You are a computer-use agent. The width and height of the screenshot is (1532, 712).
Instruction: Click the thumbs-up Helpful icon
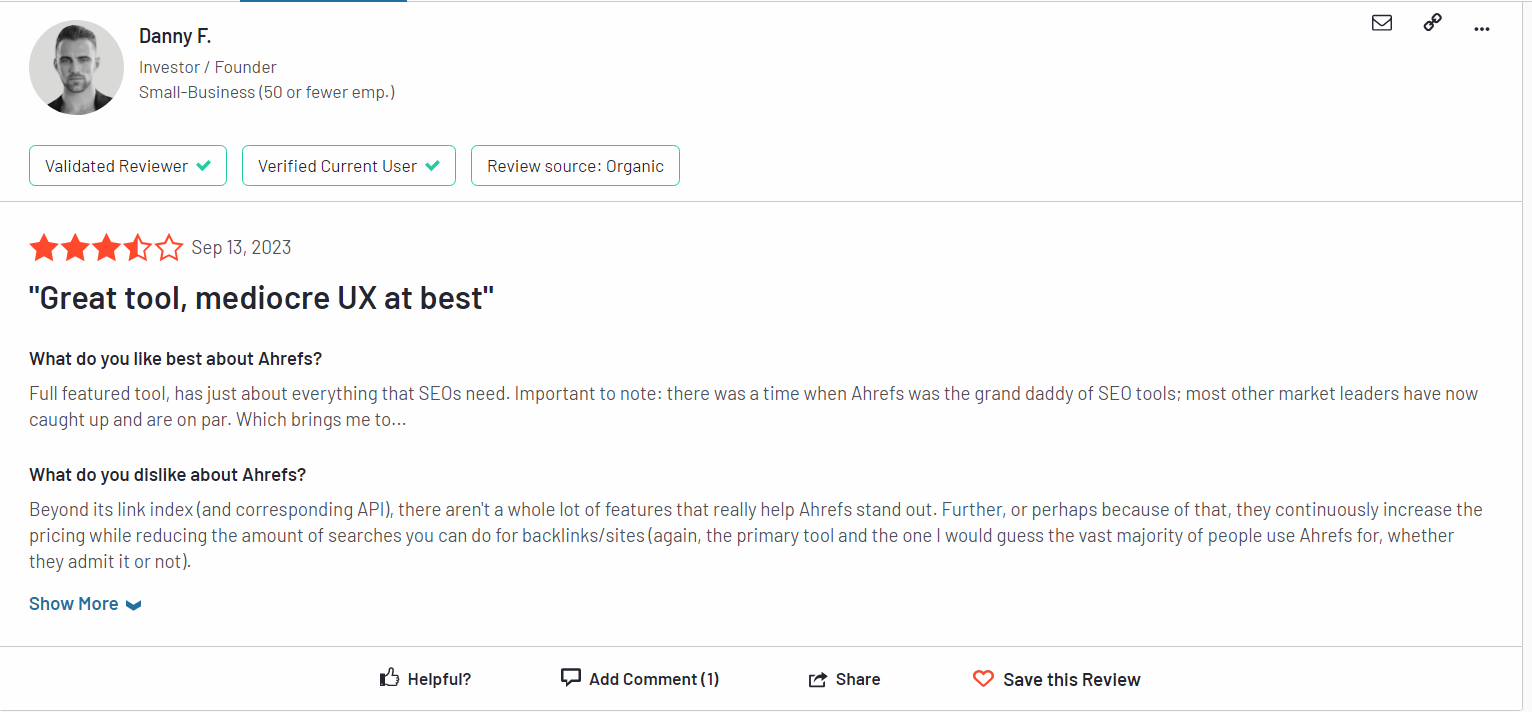[x=390, y=678]
